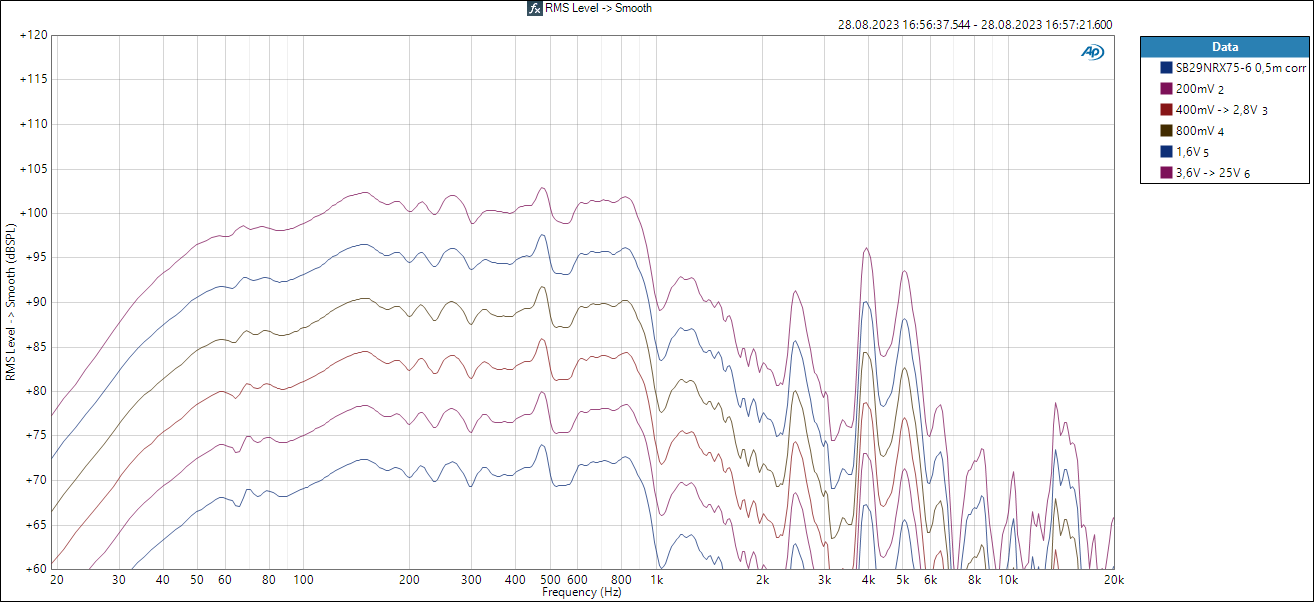The image size is (1314, 602).
Task: Click the 200 label on the frequency axis
Action: tap(410, 580)
